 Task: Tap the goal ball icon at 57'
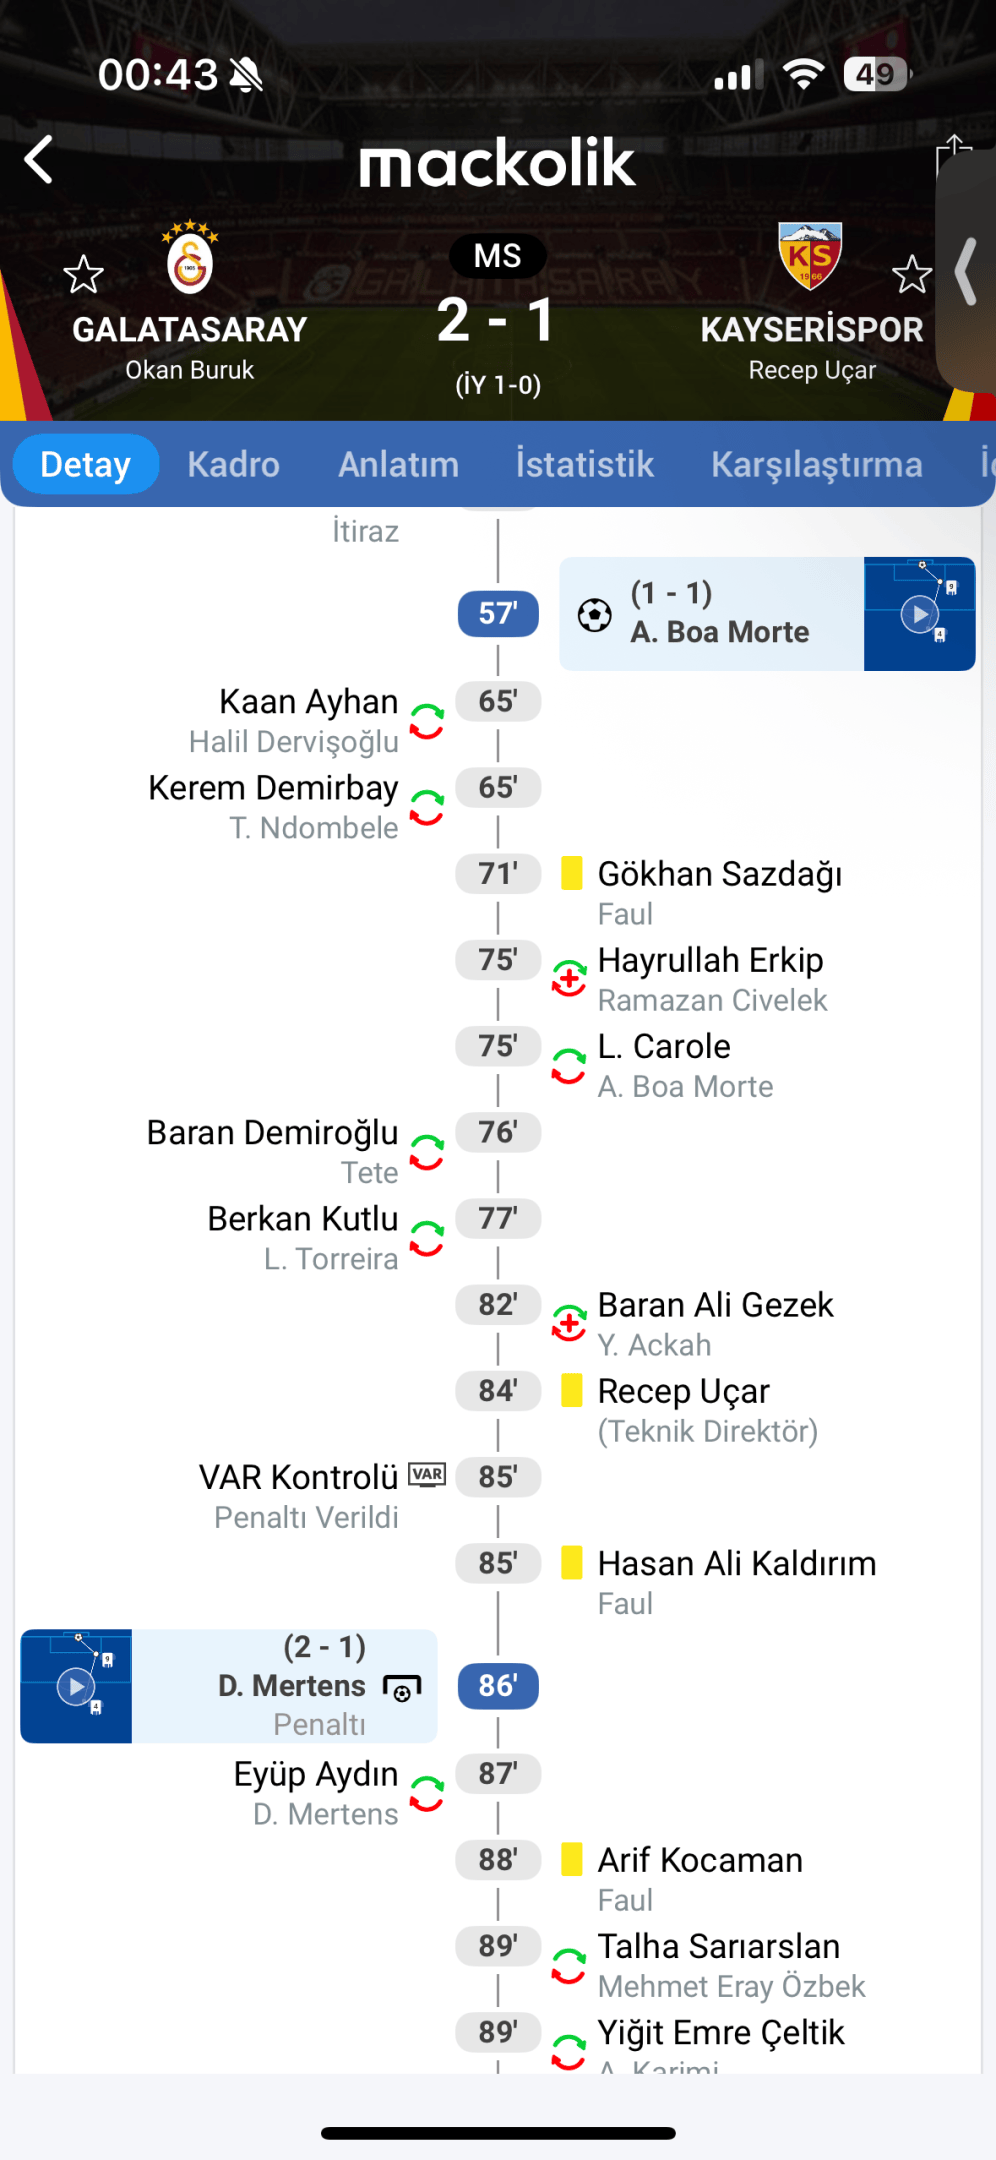tap(595, 614)
